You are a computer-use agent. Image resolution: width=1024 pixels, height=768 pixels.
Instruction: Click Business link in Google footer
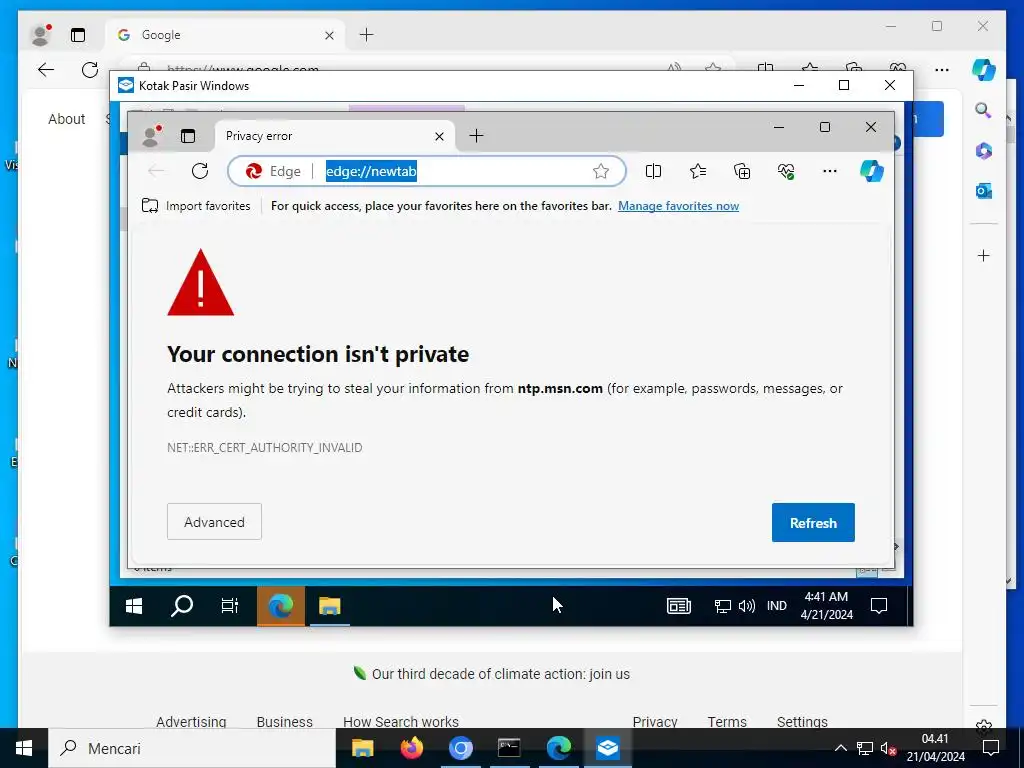click(285, 722)
